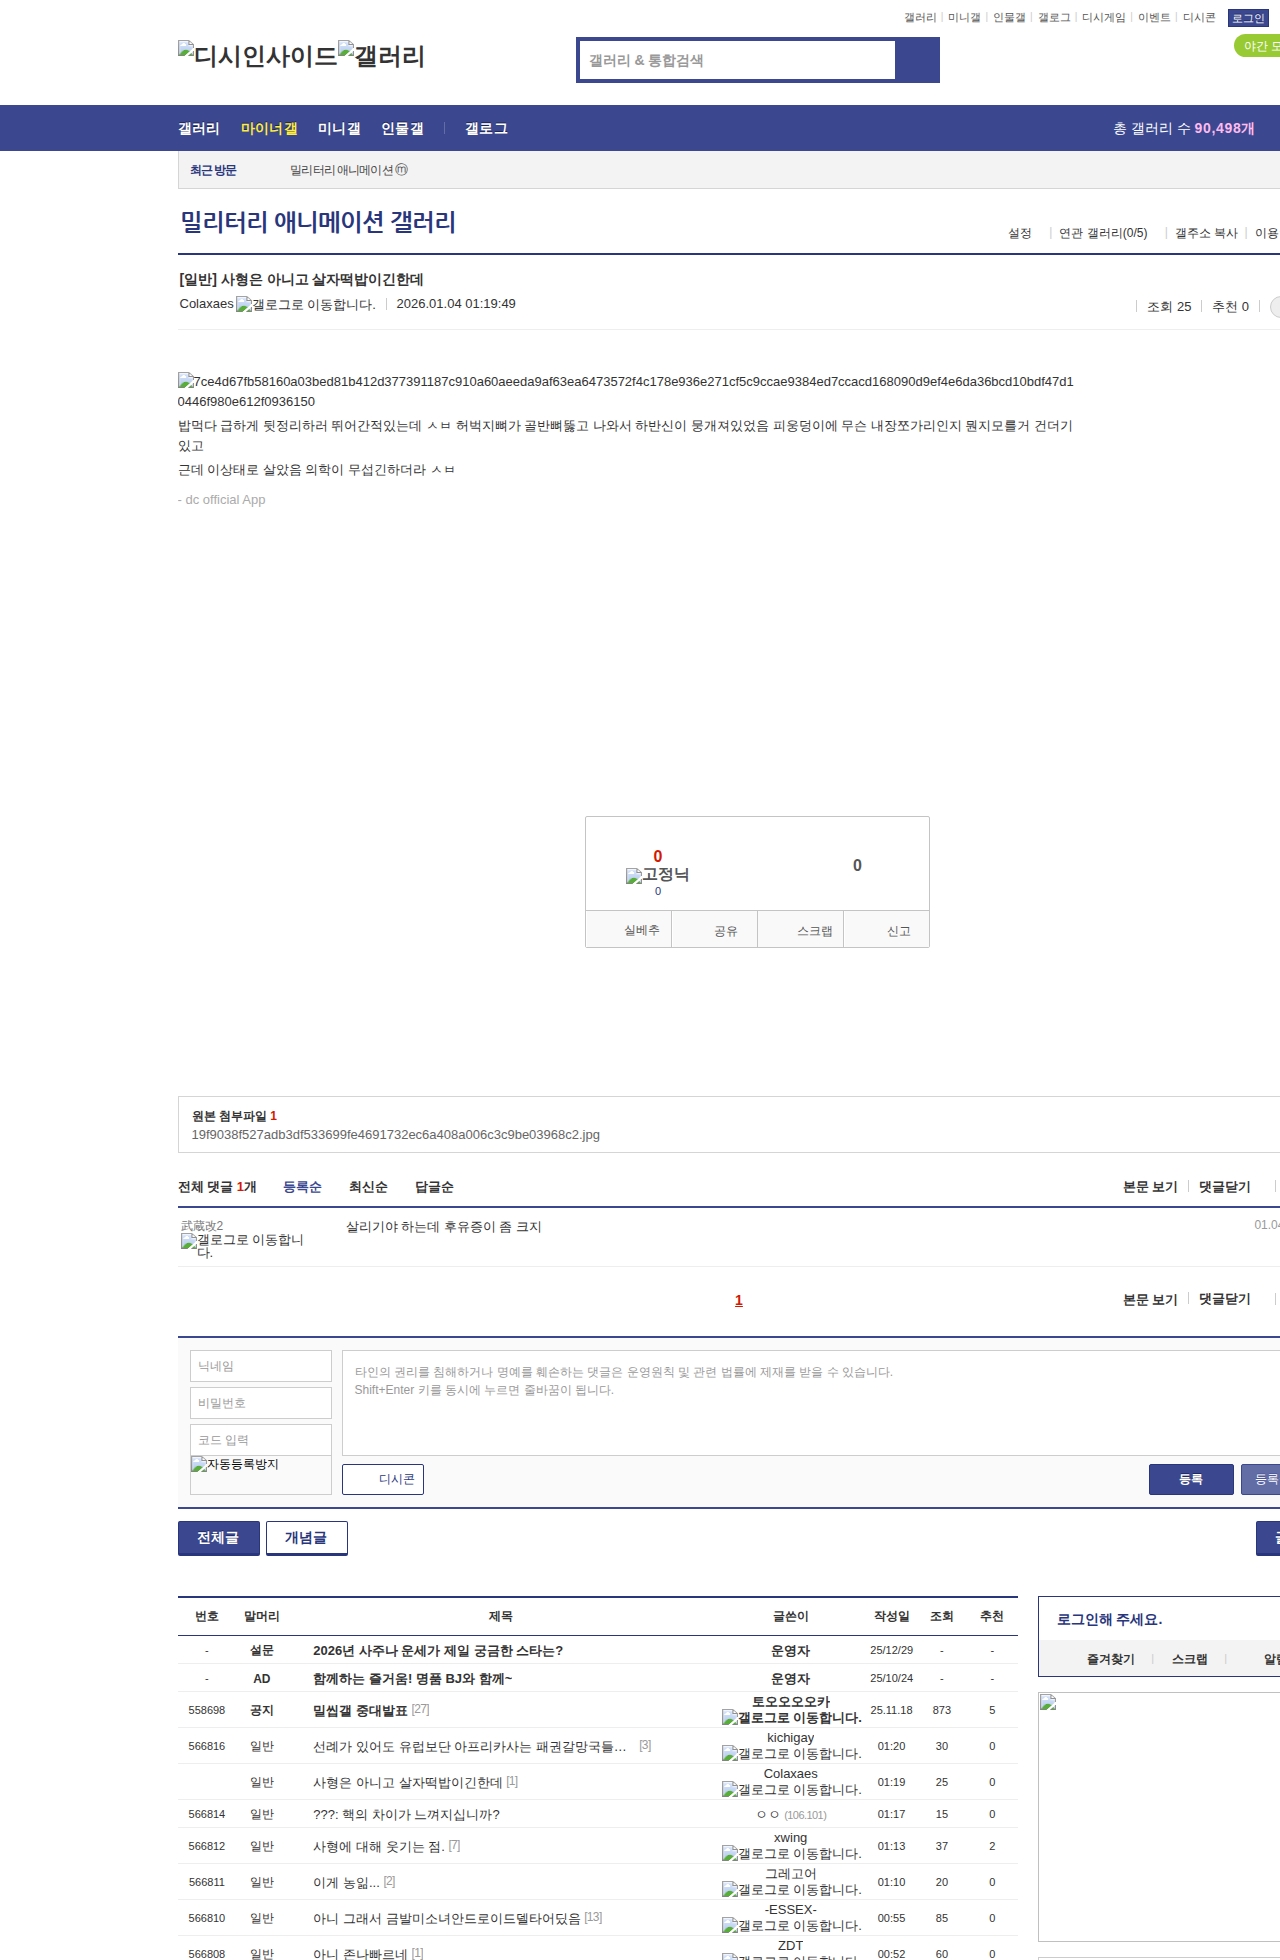Click 댓글닫기 beside the comment sort options
This screenshot has height=1960, width=1280.
point(1225,1187)
